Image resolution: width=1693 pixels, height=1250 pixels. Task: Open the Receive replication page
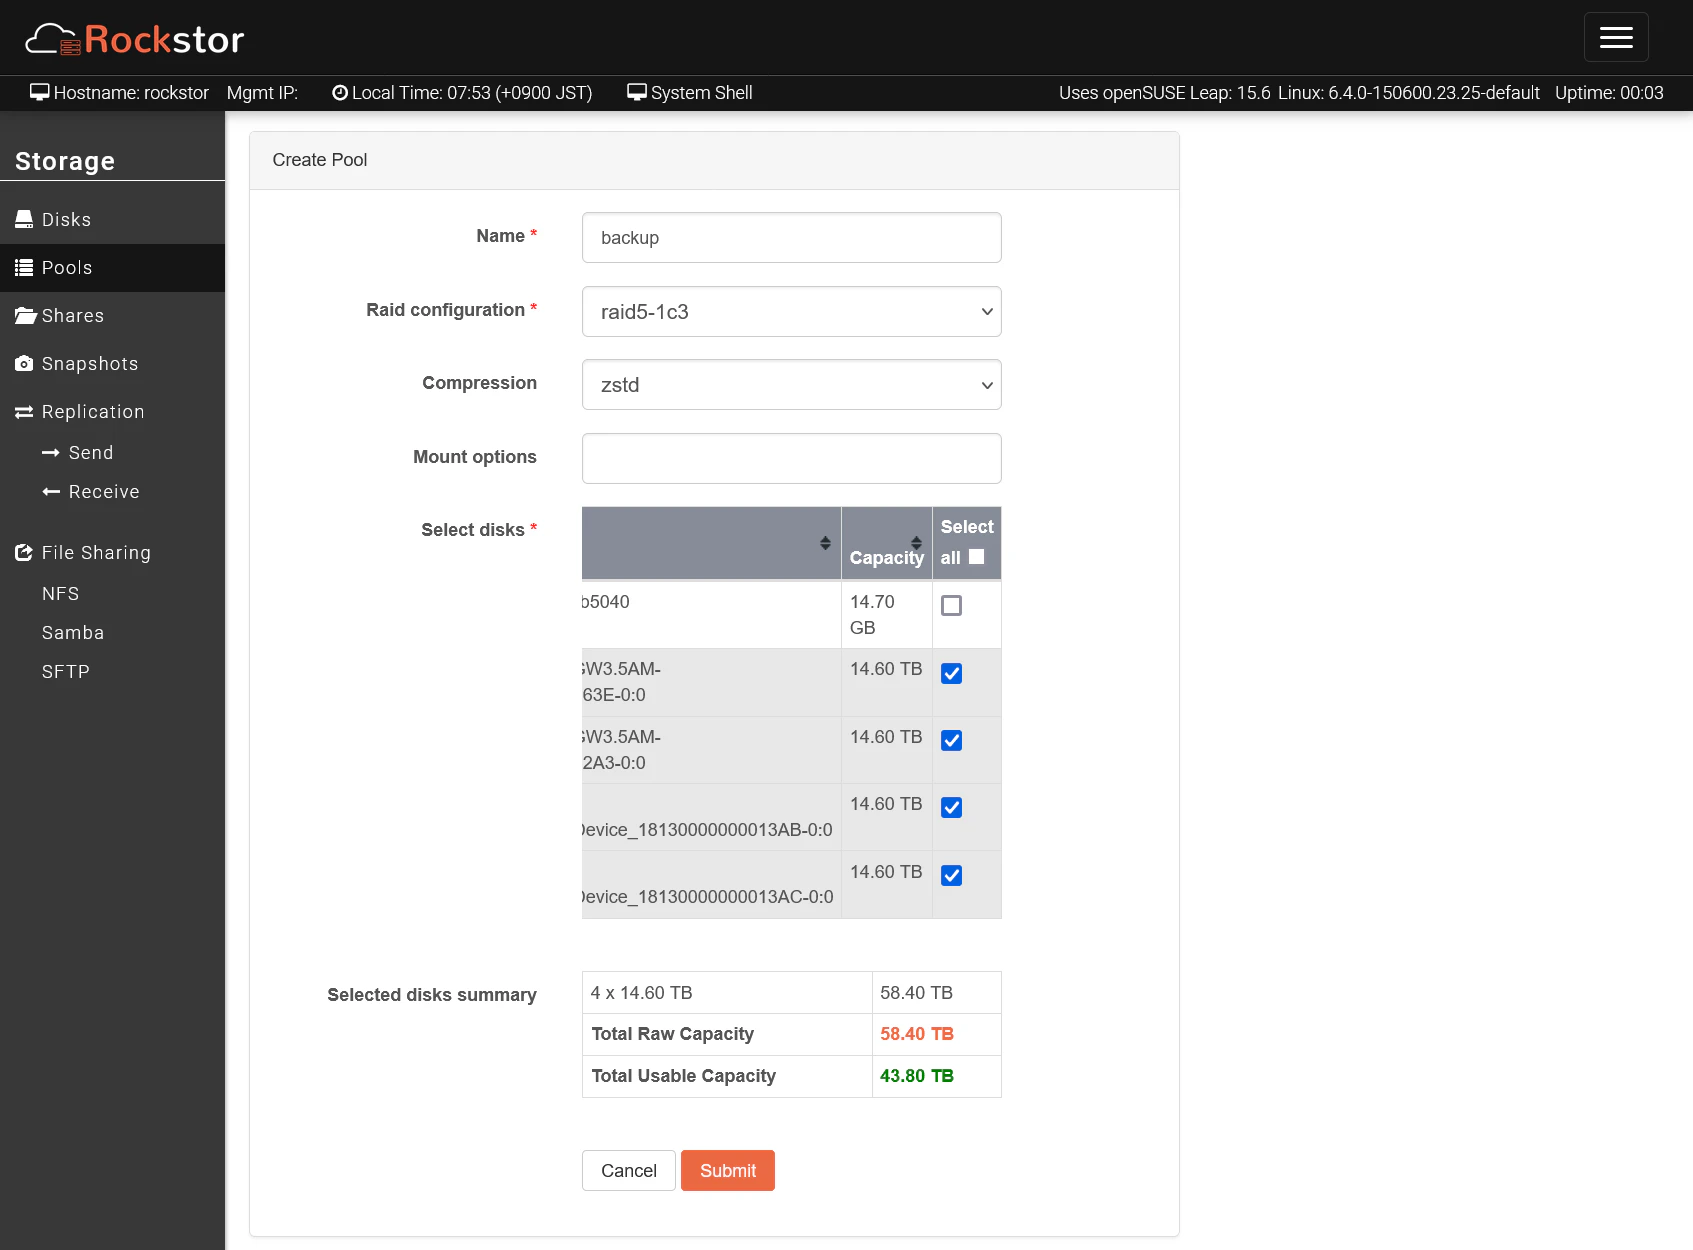point(104,492)
